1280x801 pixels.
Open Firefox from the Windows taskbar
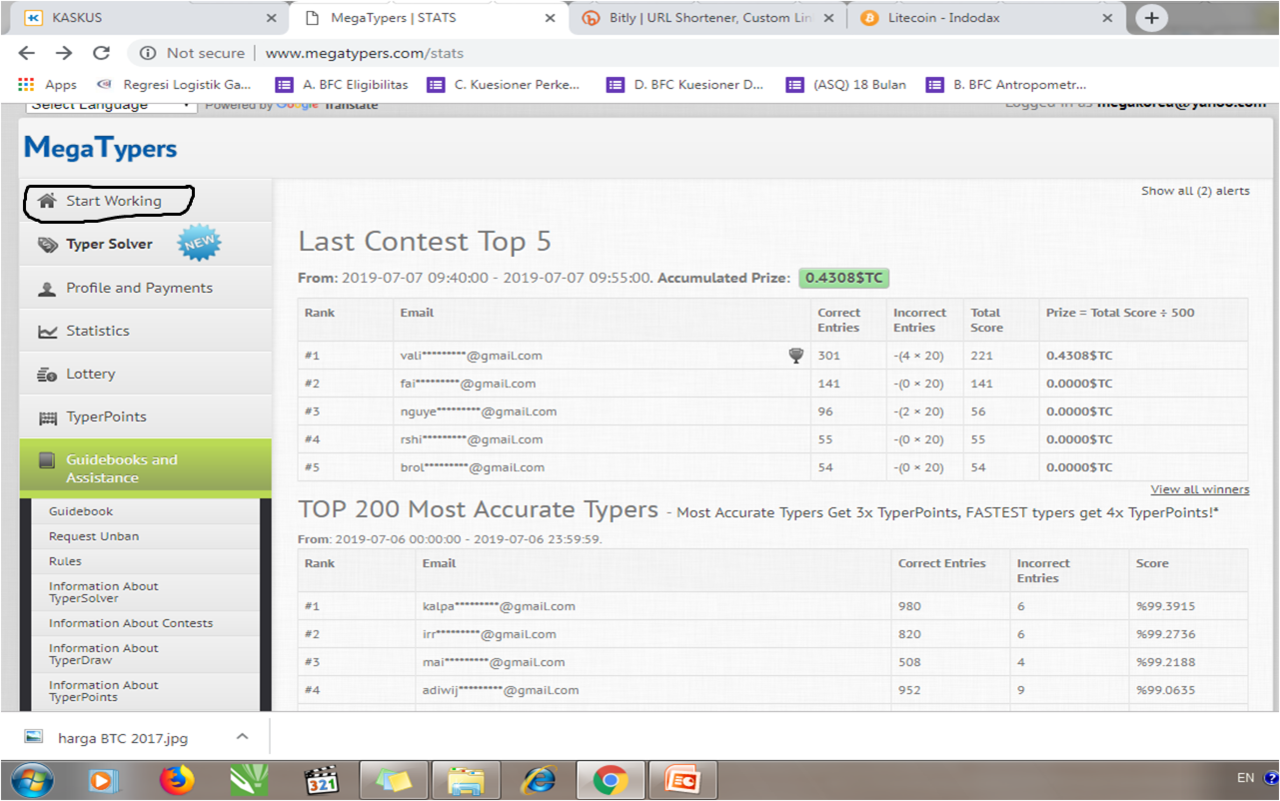[x=177, y=780]
